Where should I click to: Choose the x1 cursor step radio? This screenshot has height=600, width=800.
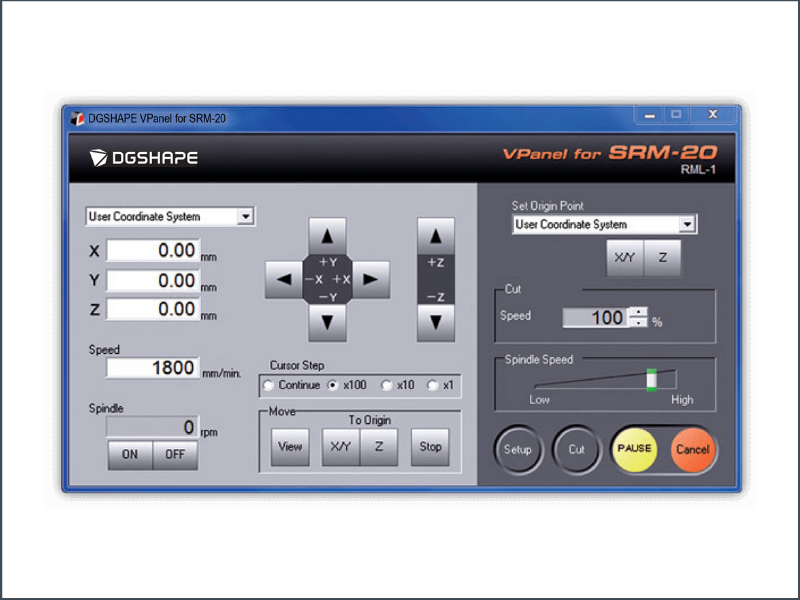coord(433,385)
